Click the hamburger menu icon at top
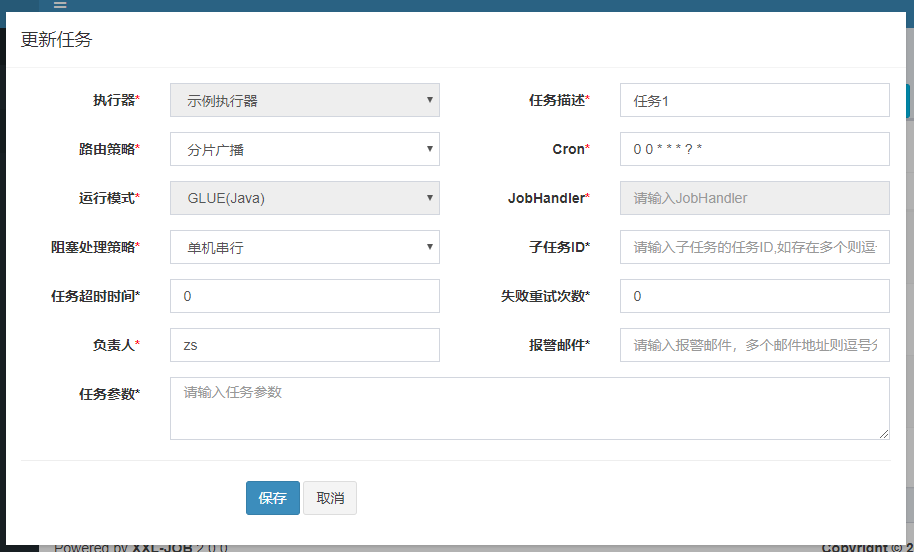Viewport: 914px width, 552px height. (x=60, y=5)
